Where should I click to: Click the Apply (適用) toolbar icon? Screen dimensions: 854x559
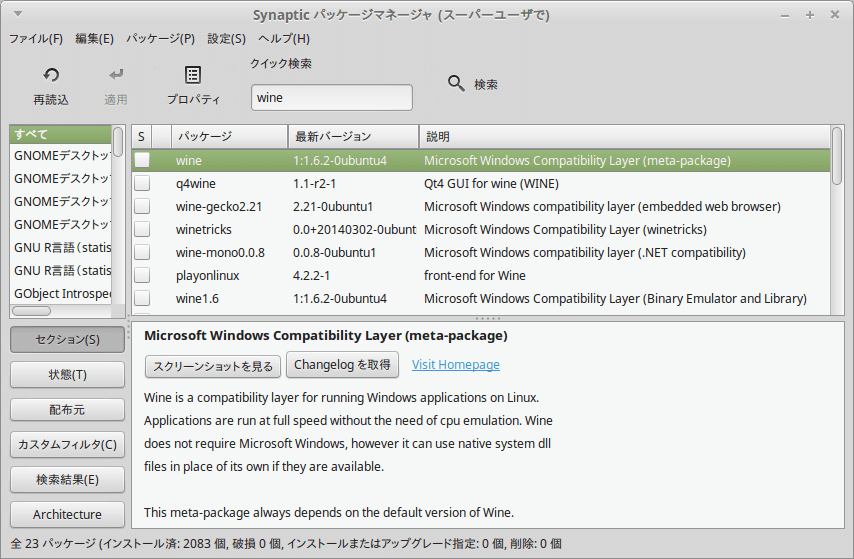(115, 75)
